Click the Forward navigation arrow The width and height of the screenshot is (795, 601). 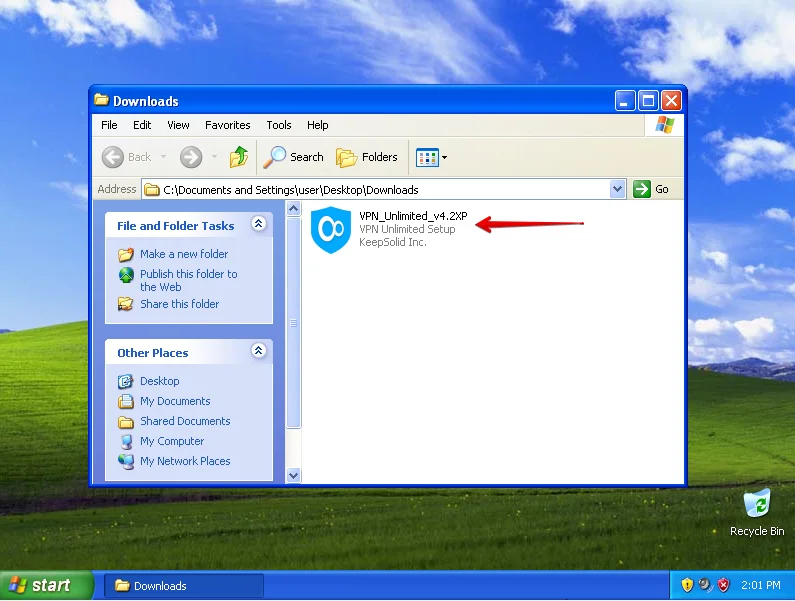(x=191, y=157)
